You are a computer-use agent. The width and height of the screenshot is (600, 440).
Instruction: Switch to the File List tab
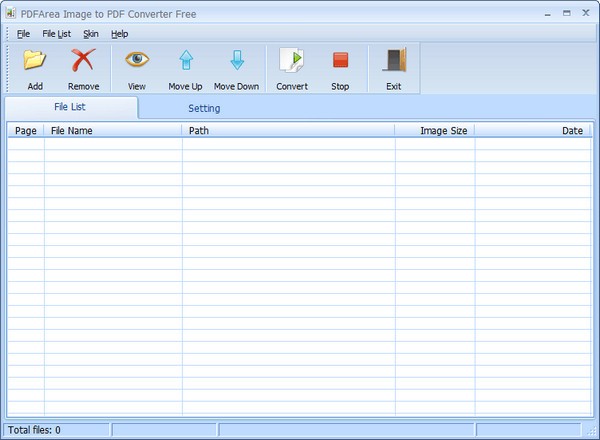click(x=71, y=107)
